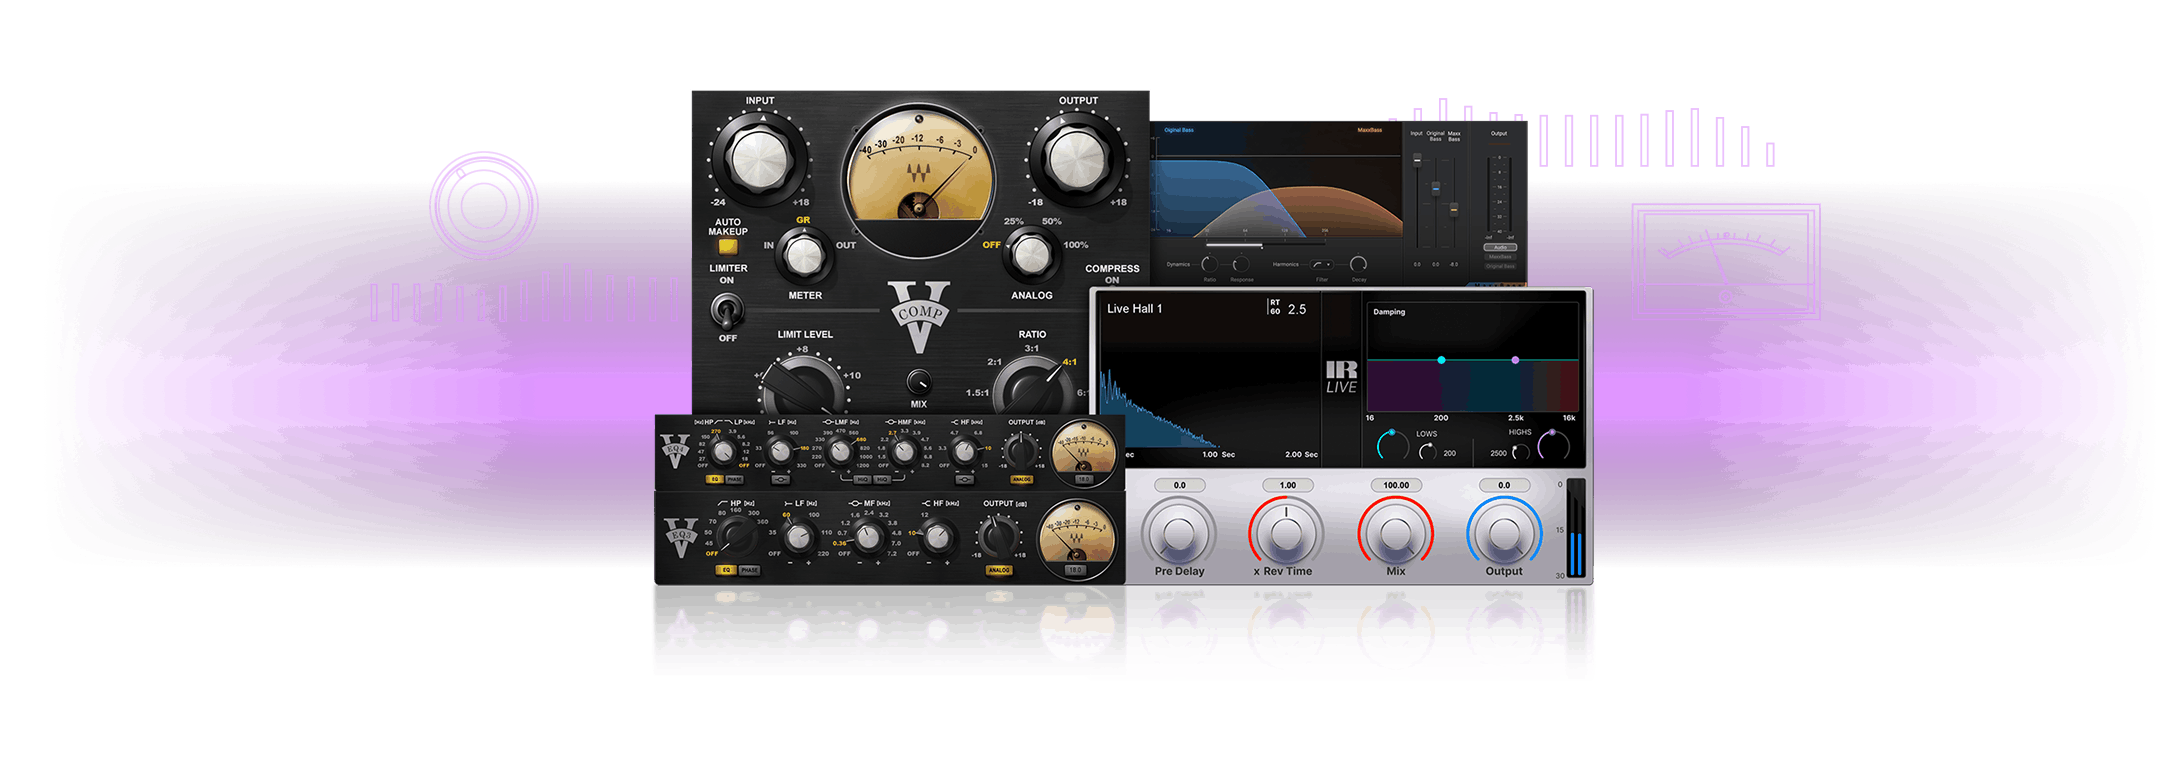
Task: Click the V-Comp Meter selector knob
Action: point(804,256)
